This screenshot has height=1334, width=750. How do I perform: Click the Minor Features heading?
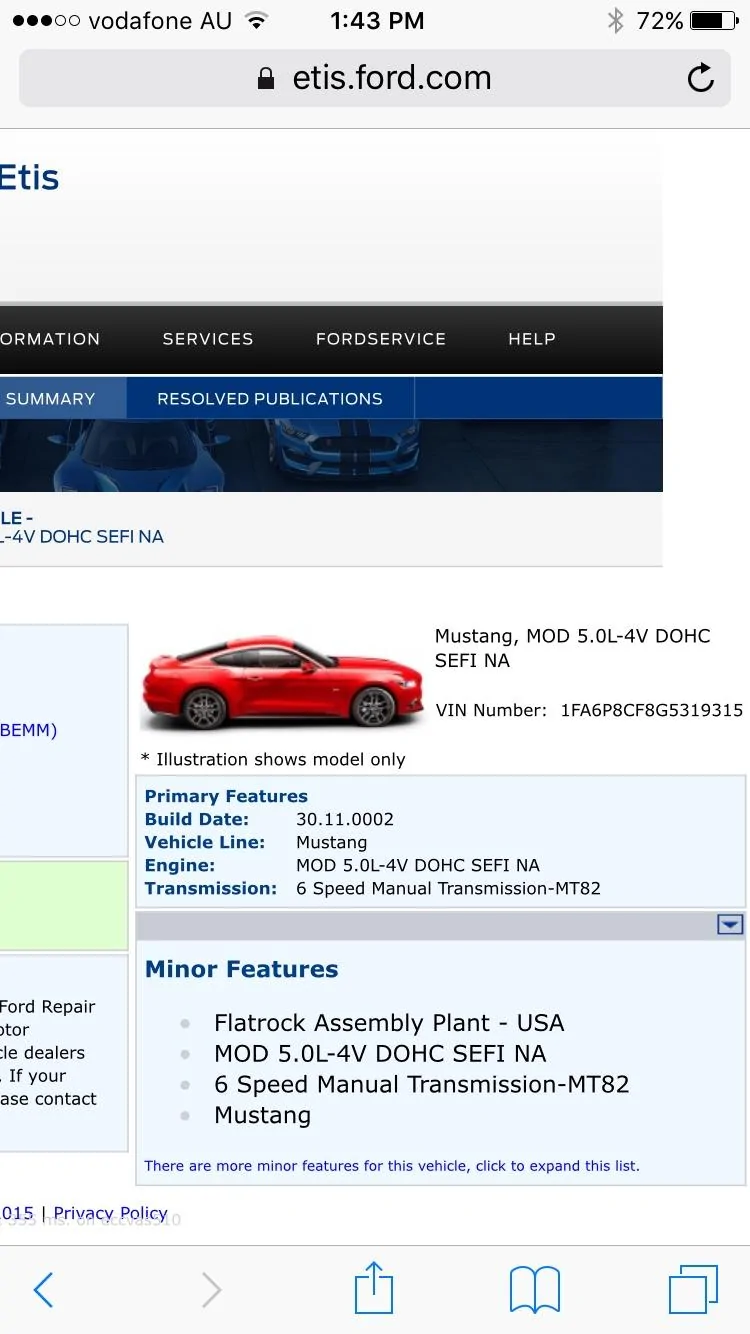point(242,969)
